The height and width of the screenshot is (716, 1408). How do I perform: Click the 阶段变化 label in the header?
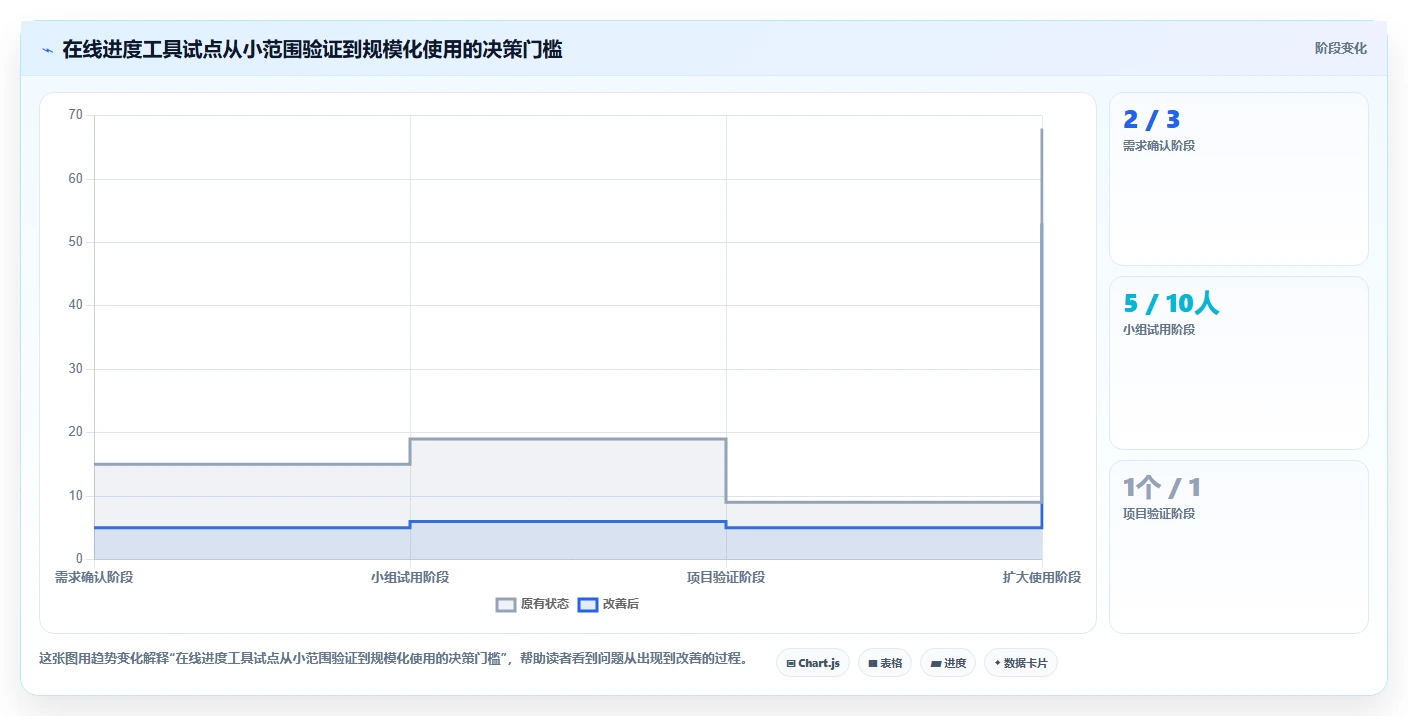coord(1340,48)
